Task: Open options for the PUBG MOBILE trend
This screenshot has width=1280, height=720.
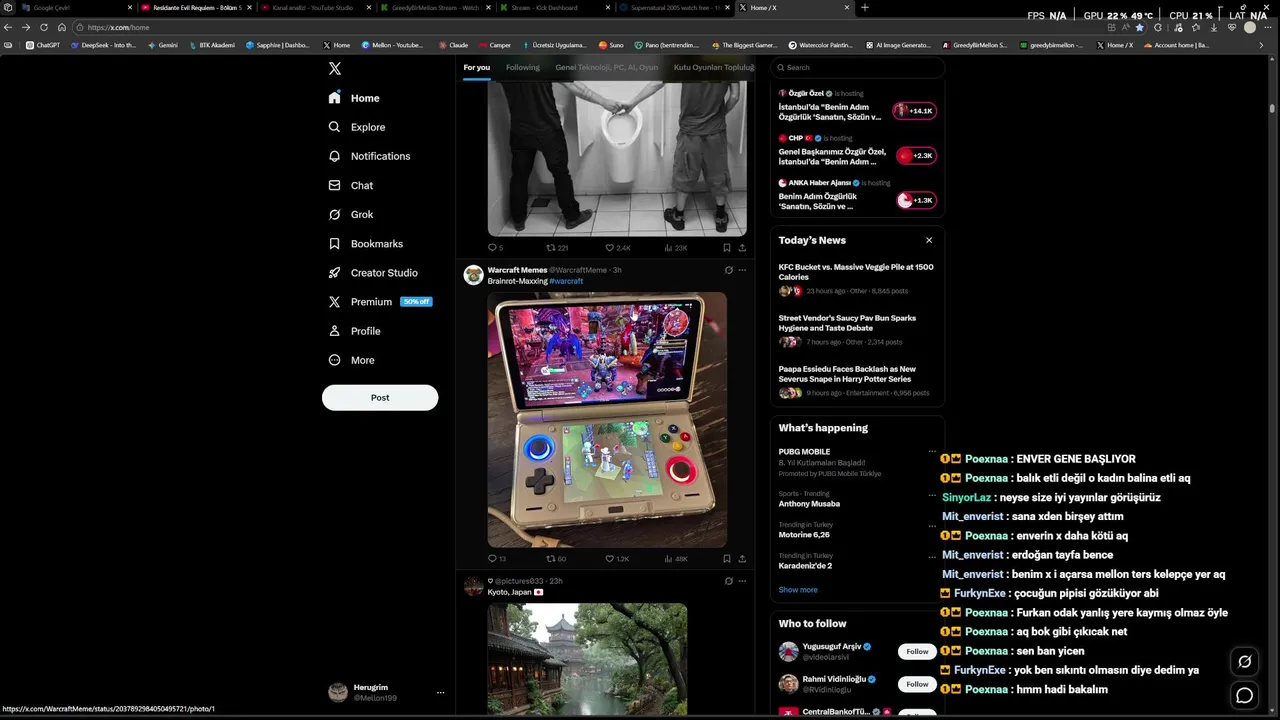Action: tap(932, 452)
